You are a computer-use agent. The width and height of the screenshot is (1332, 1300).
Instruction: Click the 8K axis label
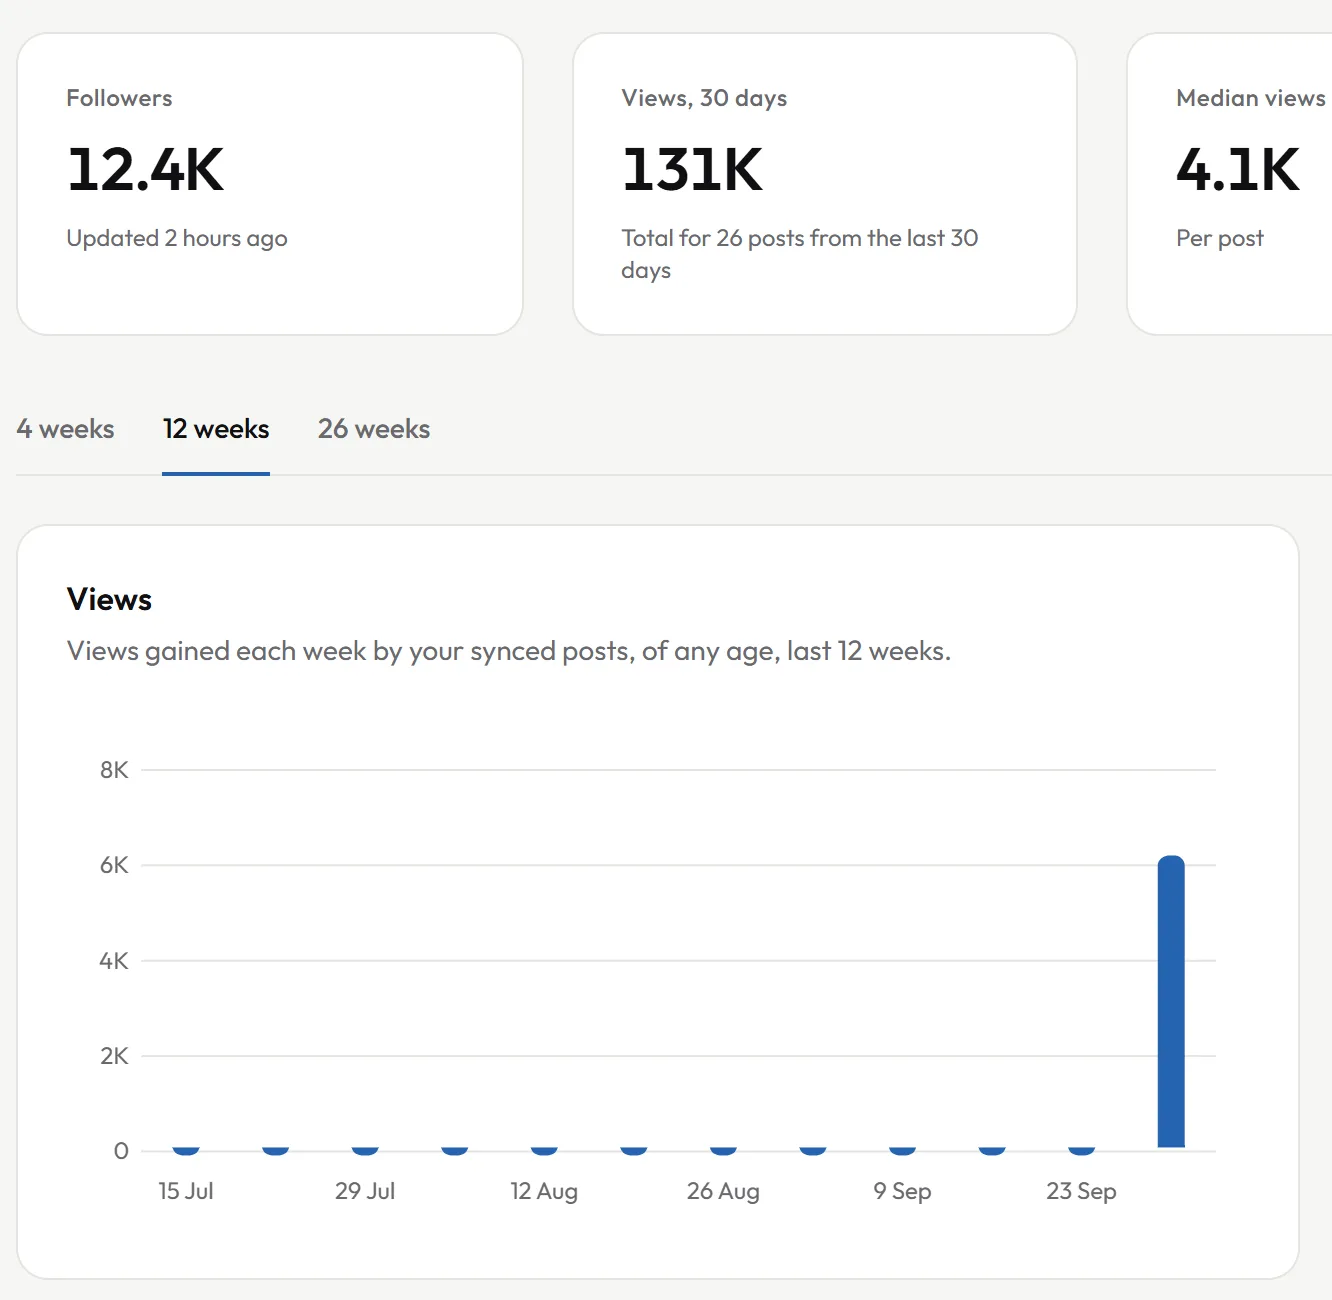(x=114, y=770)
